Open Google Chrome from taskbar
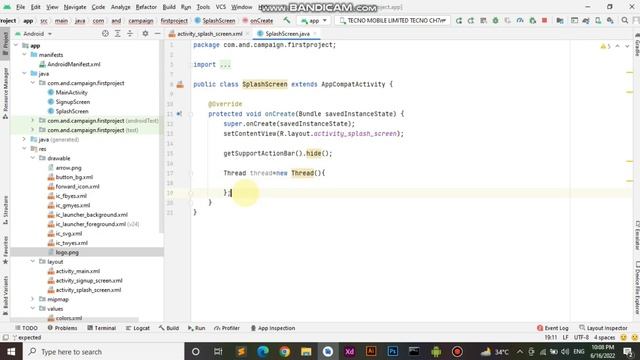Viewport: 640px width, 360px height. click(284, 351)
